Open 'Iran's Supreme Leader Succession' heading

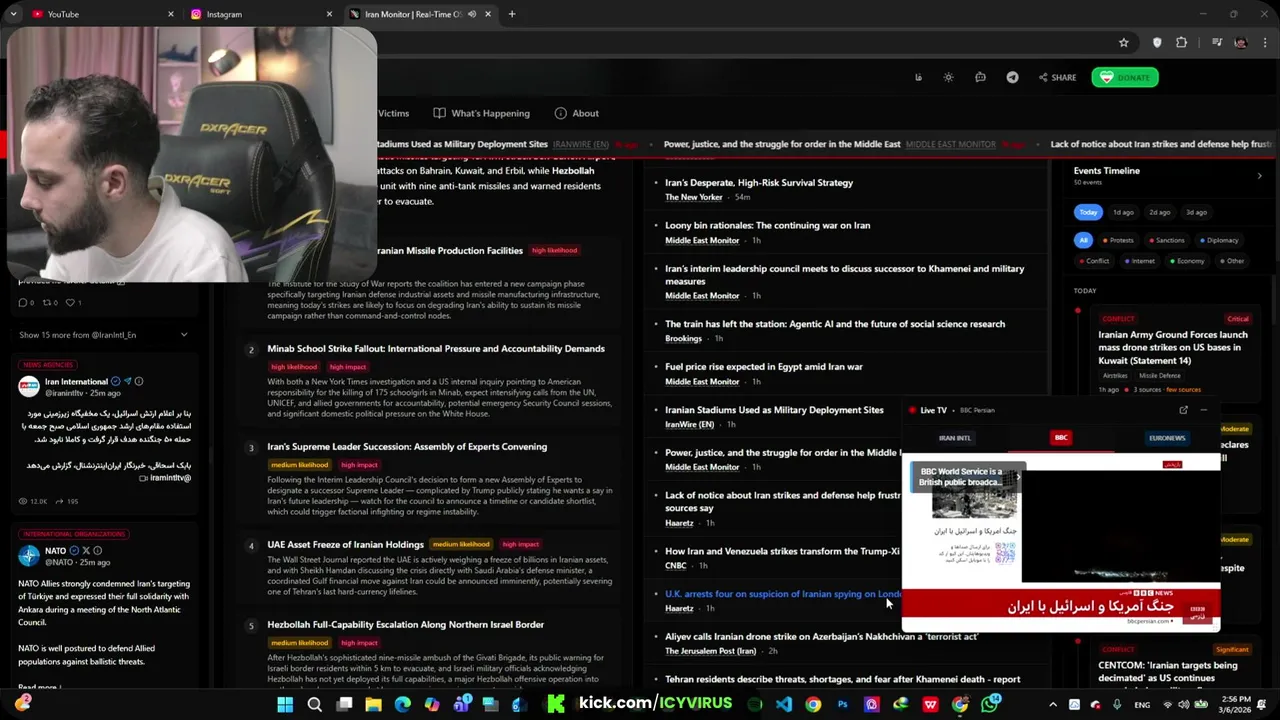tap(407, 447)
